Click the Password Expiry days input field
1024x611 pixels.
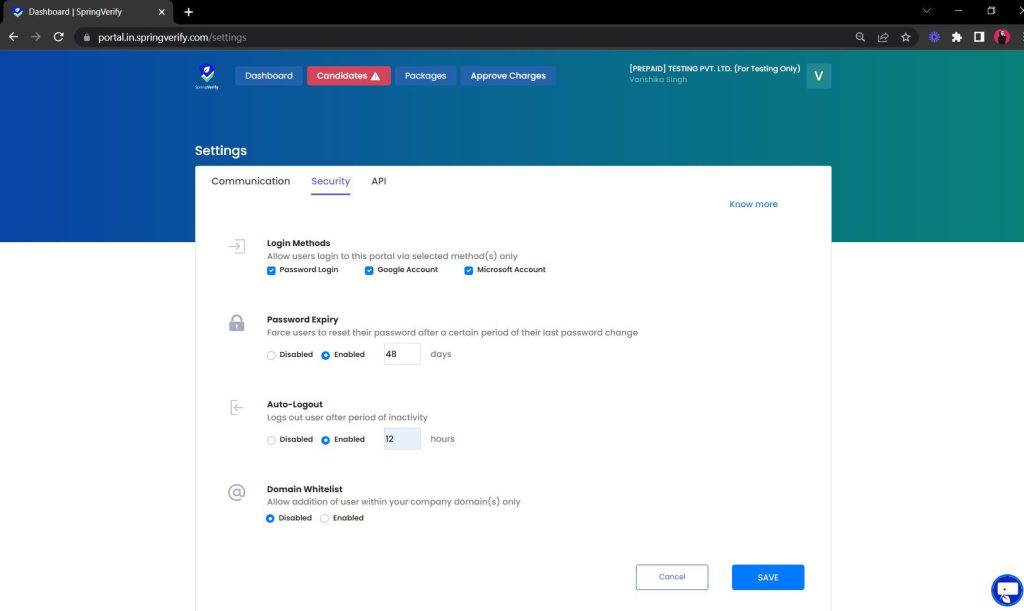click(401, 353)
